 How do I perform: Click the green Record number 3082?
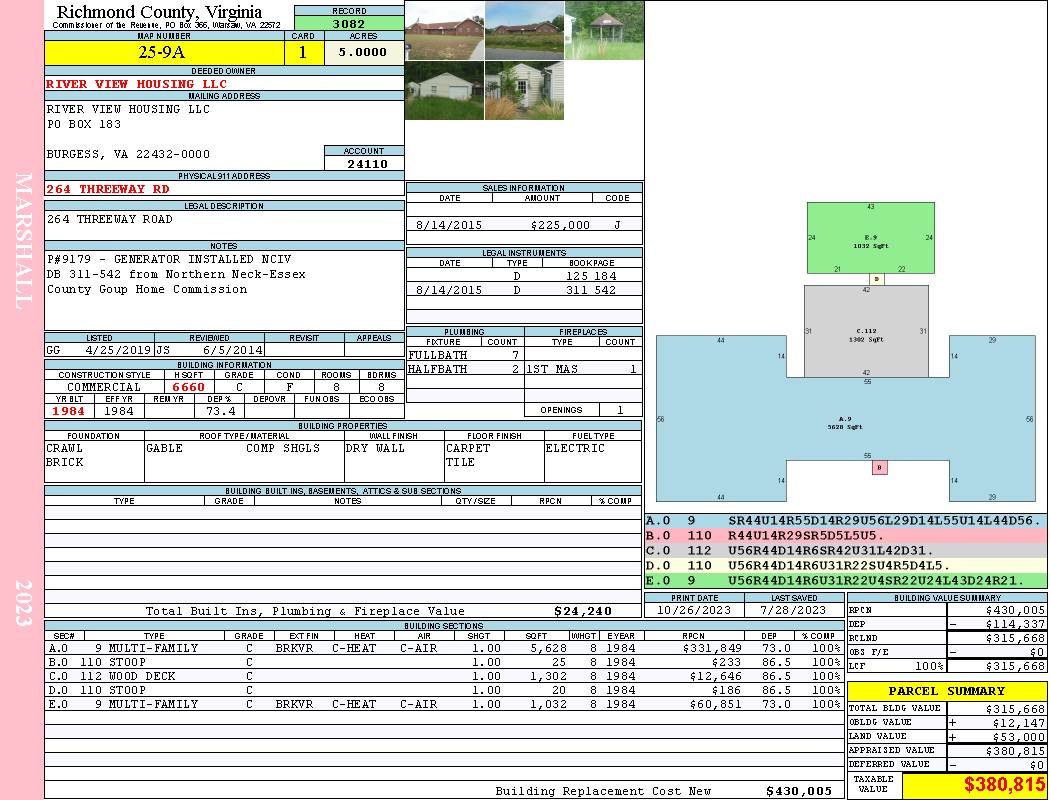tap(349, 23)
